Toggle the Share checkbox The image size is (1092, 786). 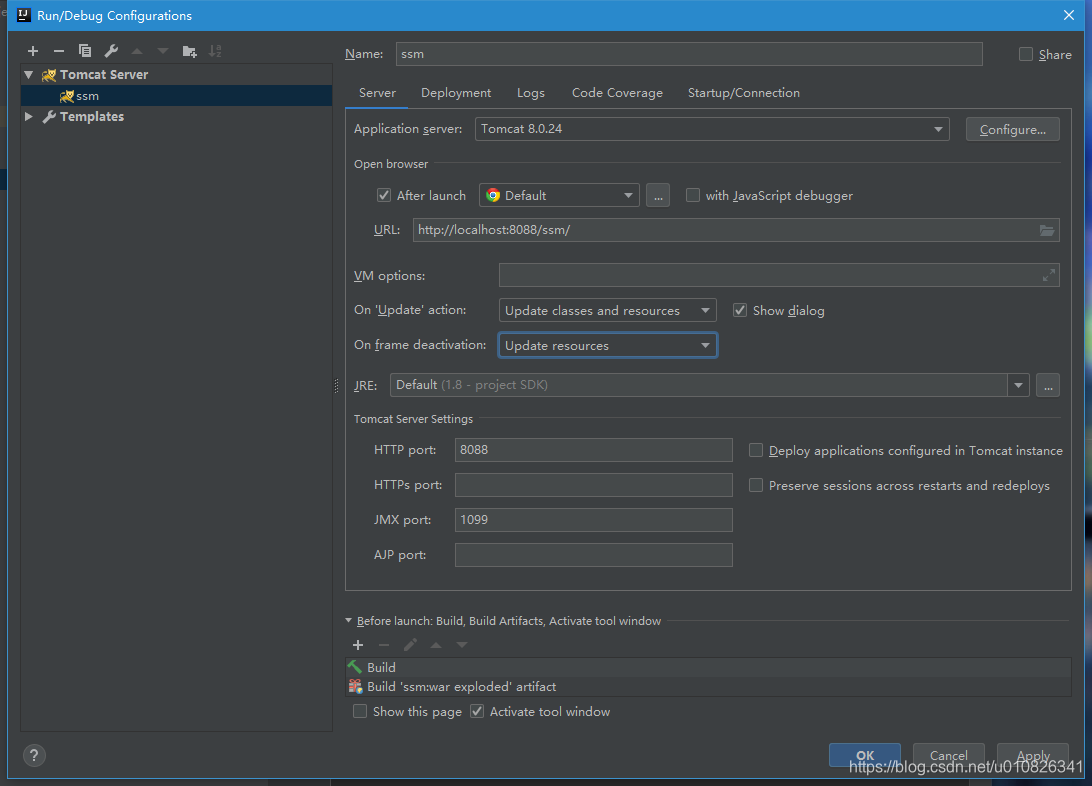click(x=1026, y=54)
